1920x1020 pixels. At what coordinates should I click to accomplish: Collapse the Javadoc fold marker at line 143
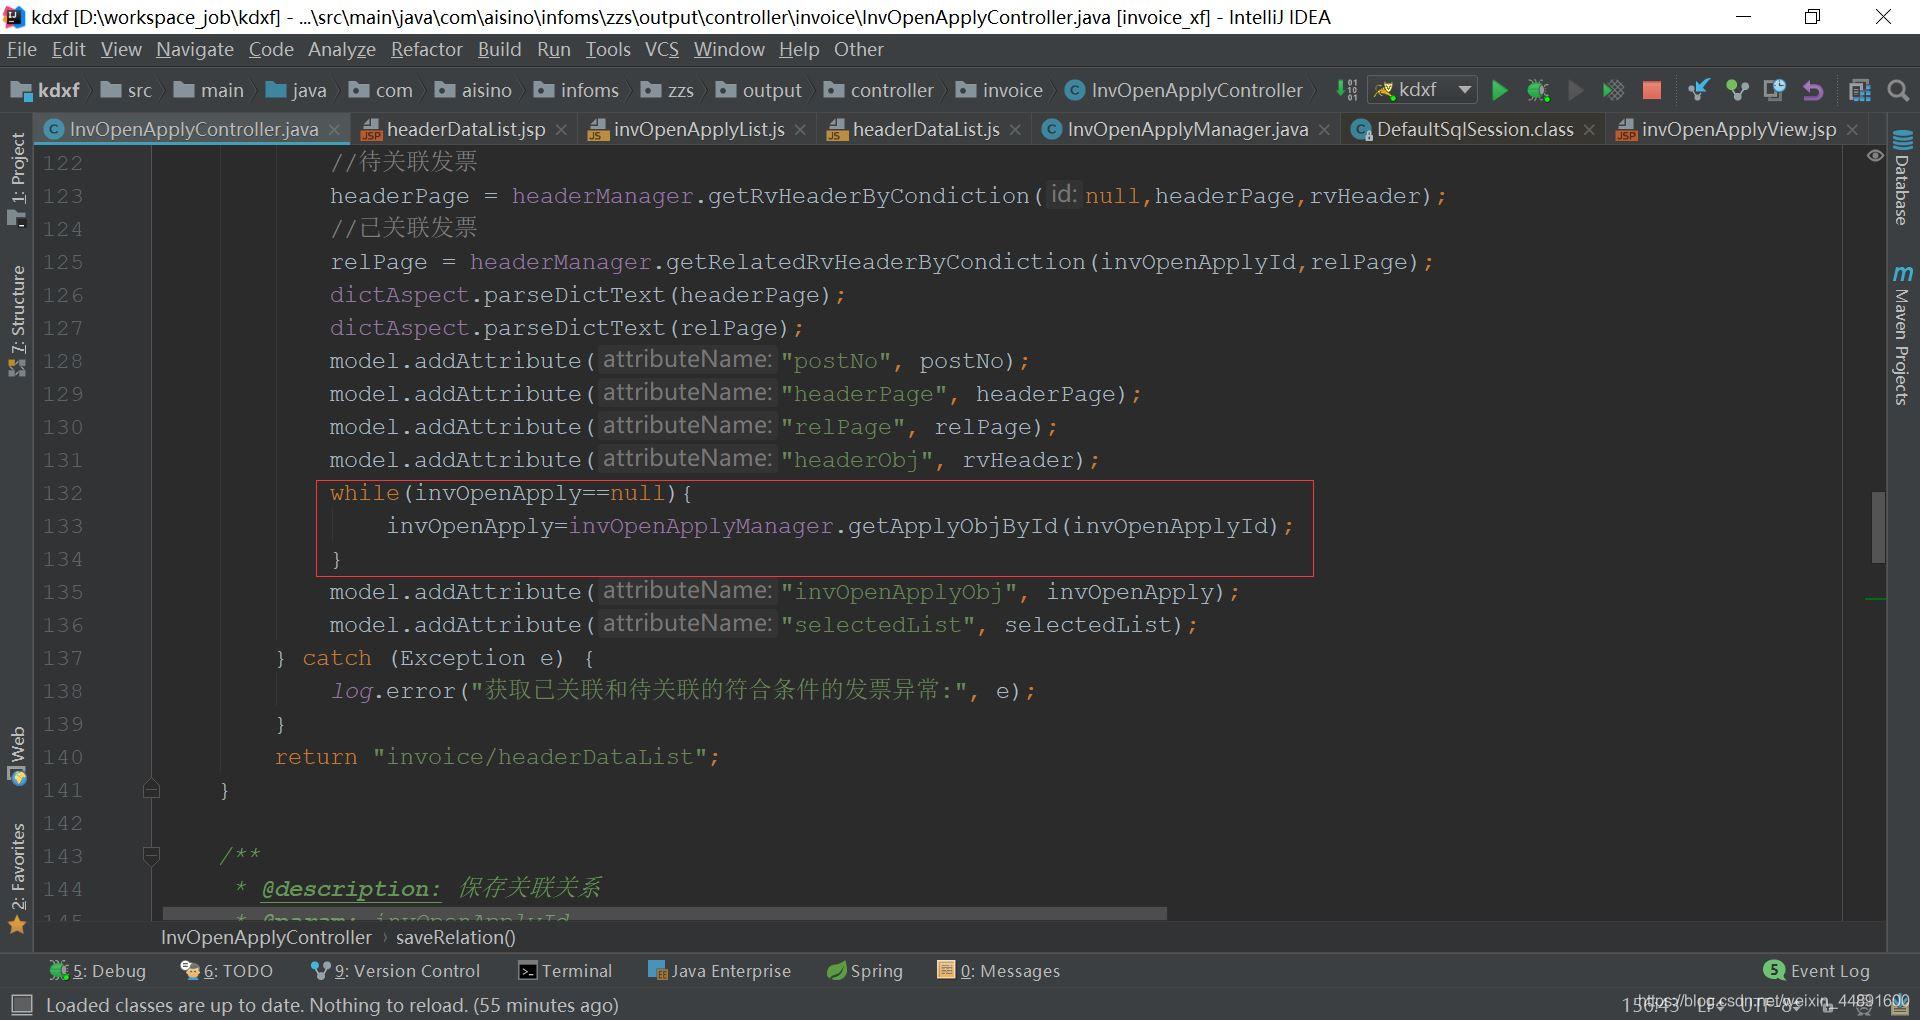click(x=151, y=856)
